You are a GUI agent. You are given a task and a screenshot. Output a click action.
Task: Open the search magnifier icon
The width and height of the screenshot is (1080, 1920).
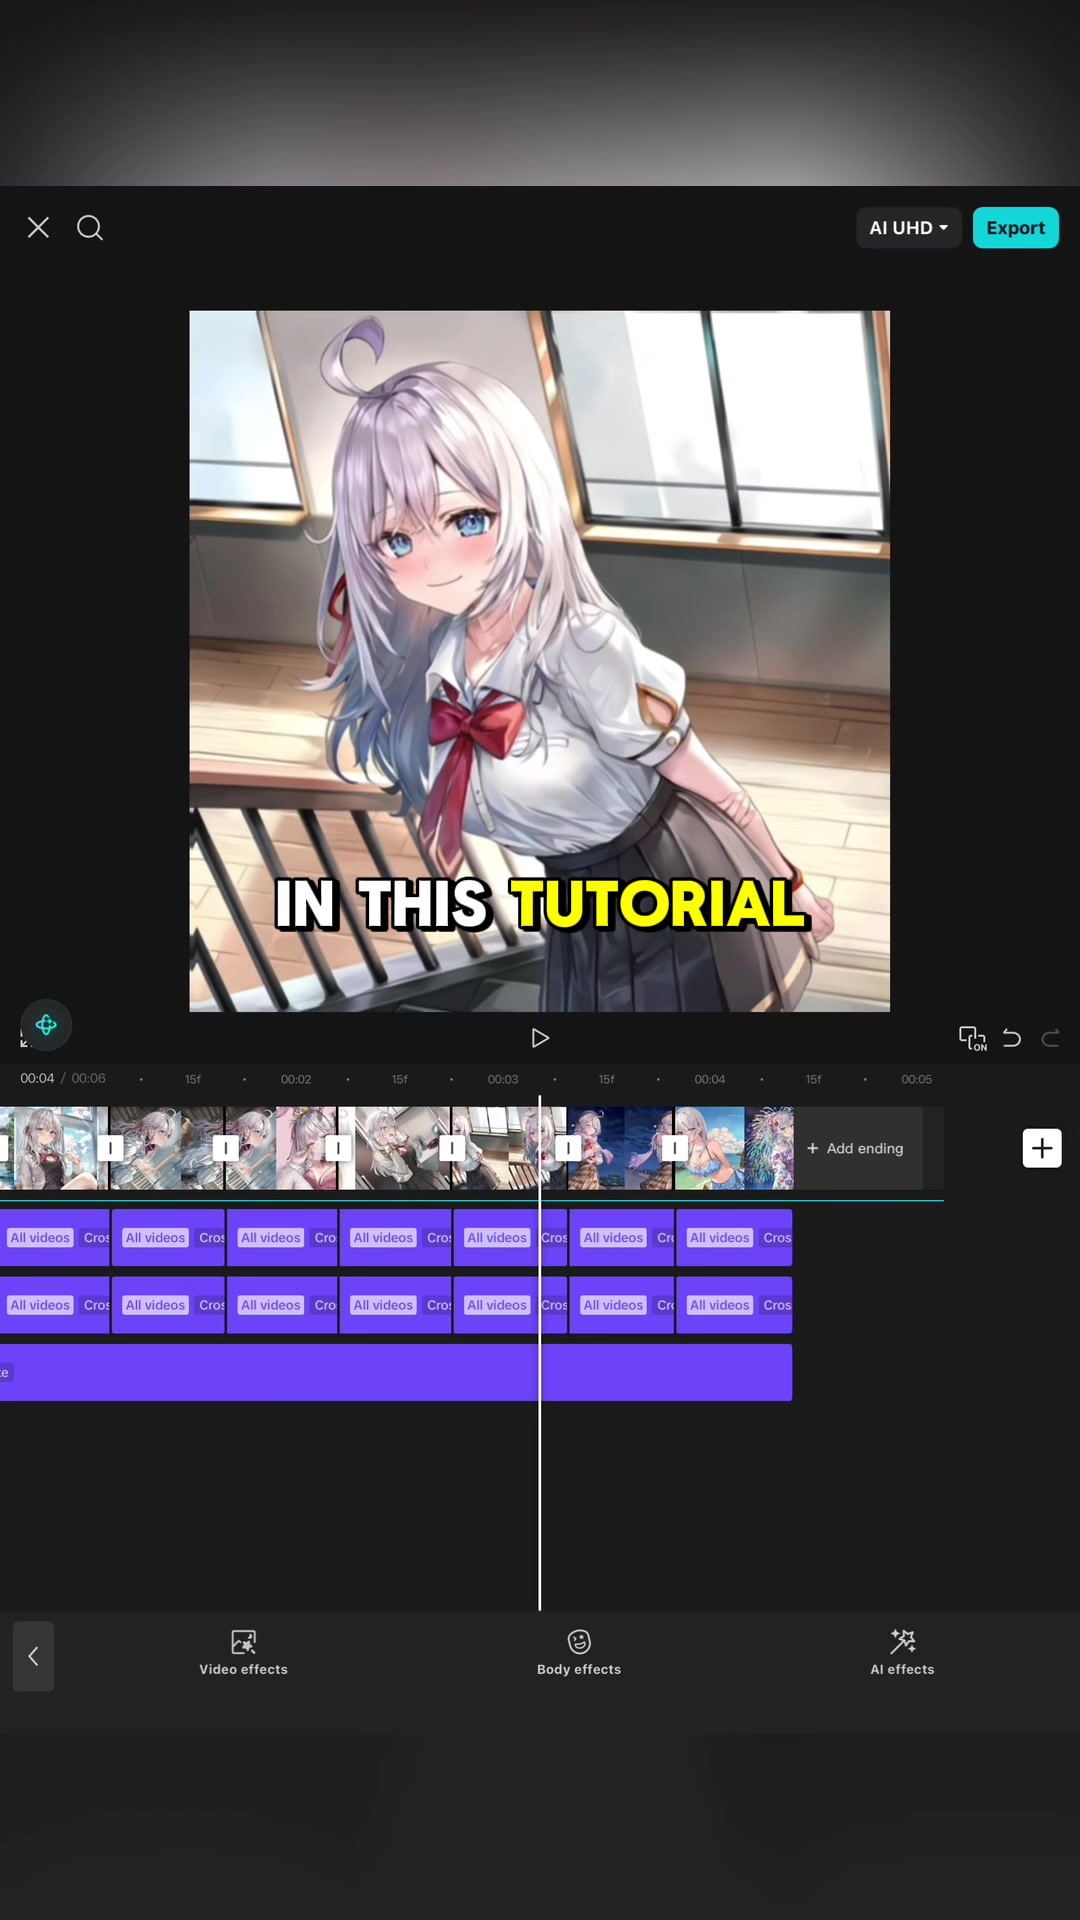pos(90,228)
